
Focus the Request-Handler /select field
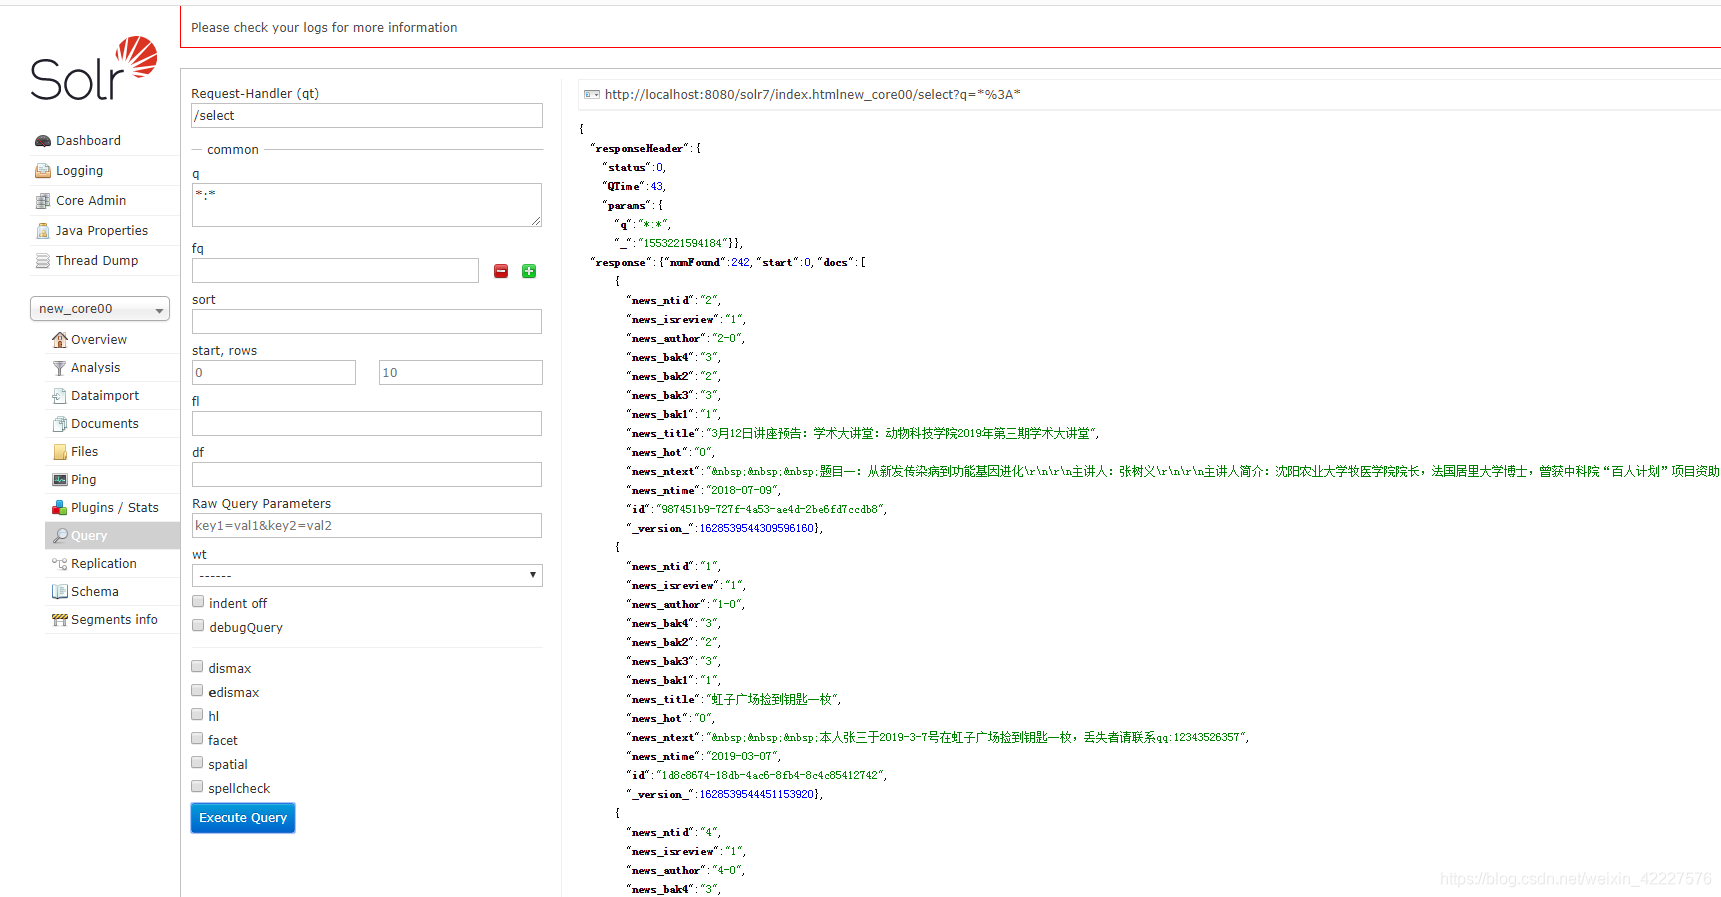point(367,115)
